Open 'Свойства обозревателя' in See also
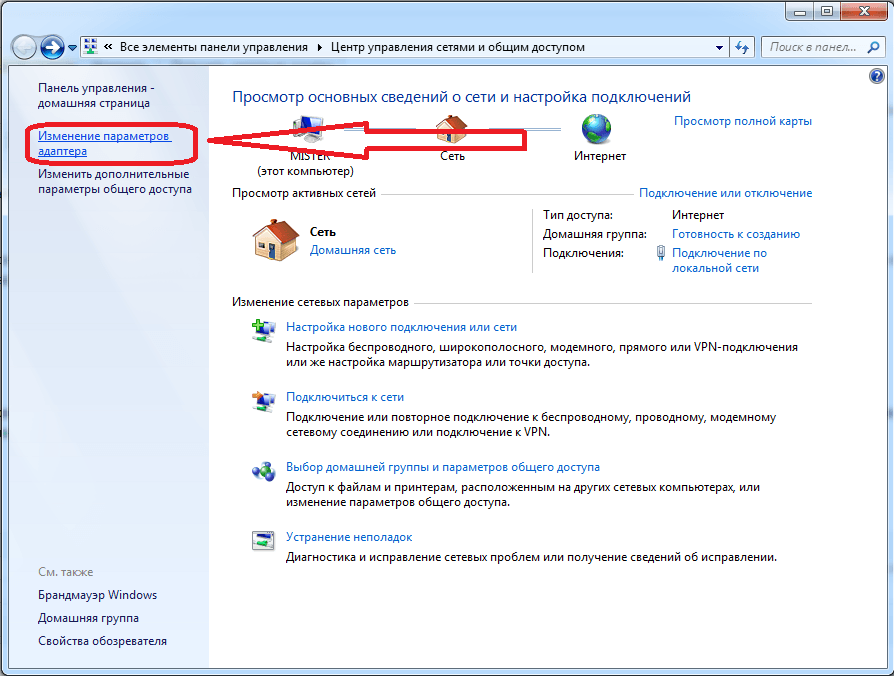The width and height of the screenshot is (894, 676). click(103, 641)
